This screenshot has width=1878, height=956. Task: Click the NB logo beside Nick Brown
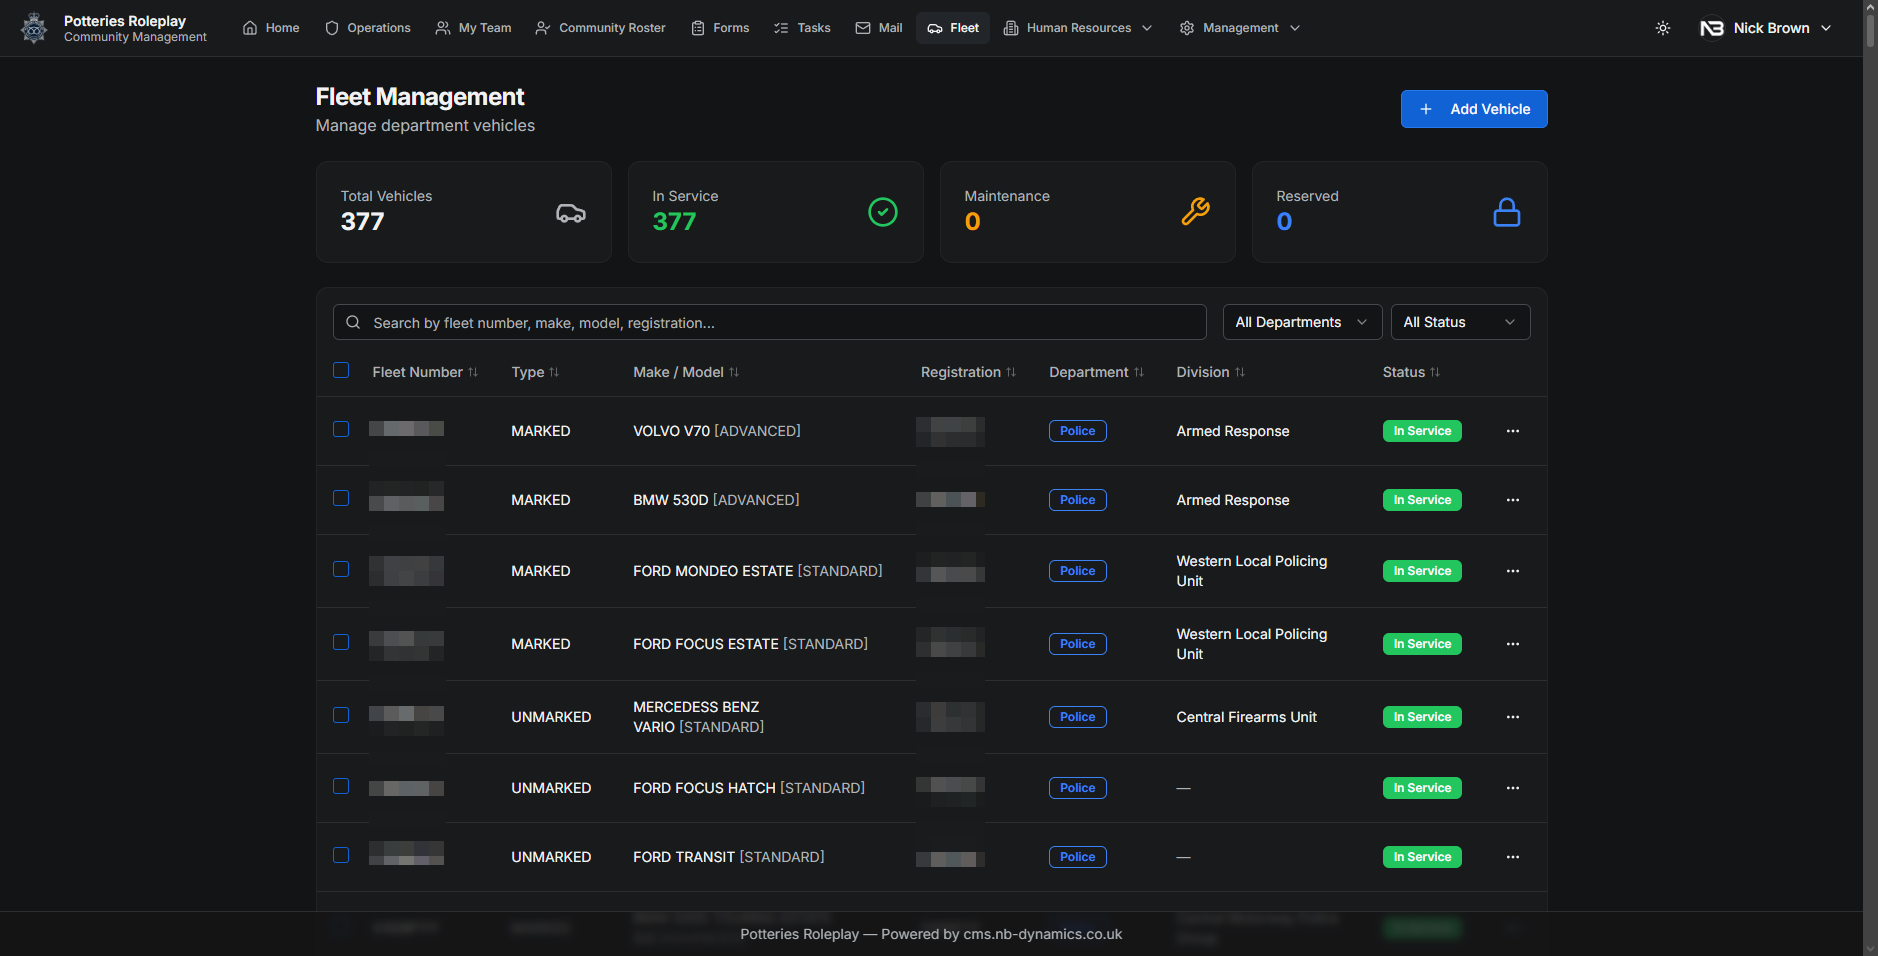click(1712, 28)
